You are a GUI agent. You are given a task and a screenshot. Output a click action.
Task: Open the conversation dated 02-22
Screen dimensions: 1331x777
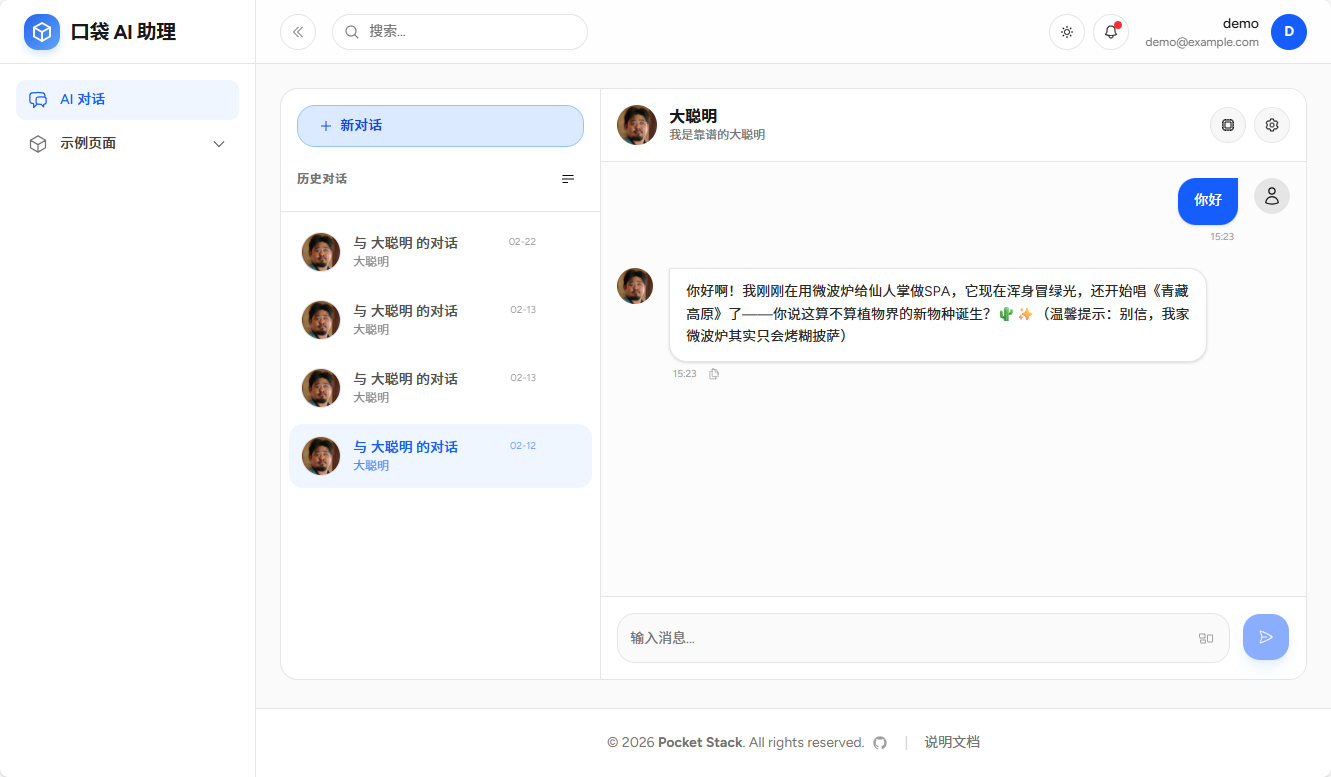(440, 251)
